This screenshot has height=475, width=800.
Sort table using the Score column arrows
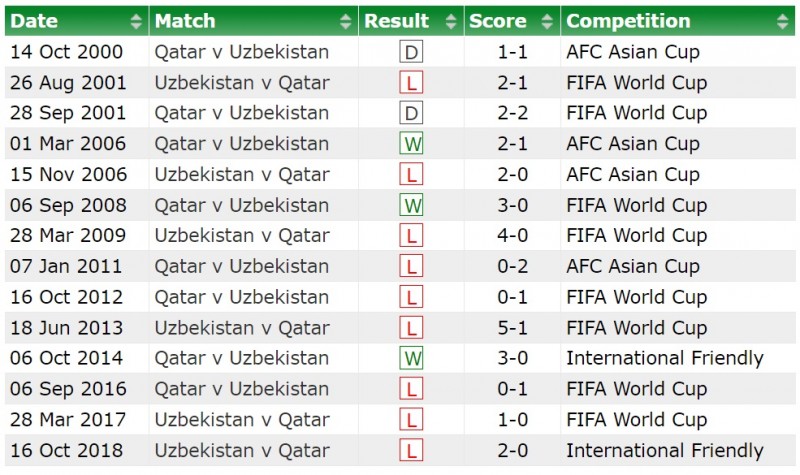pos(547,21)
